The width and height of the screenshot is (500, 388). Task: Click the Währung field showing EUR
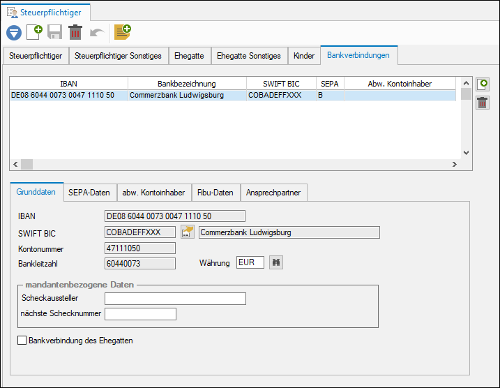(250, 262)
